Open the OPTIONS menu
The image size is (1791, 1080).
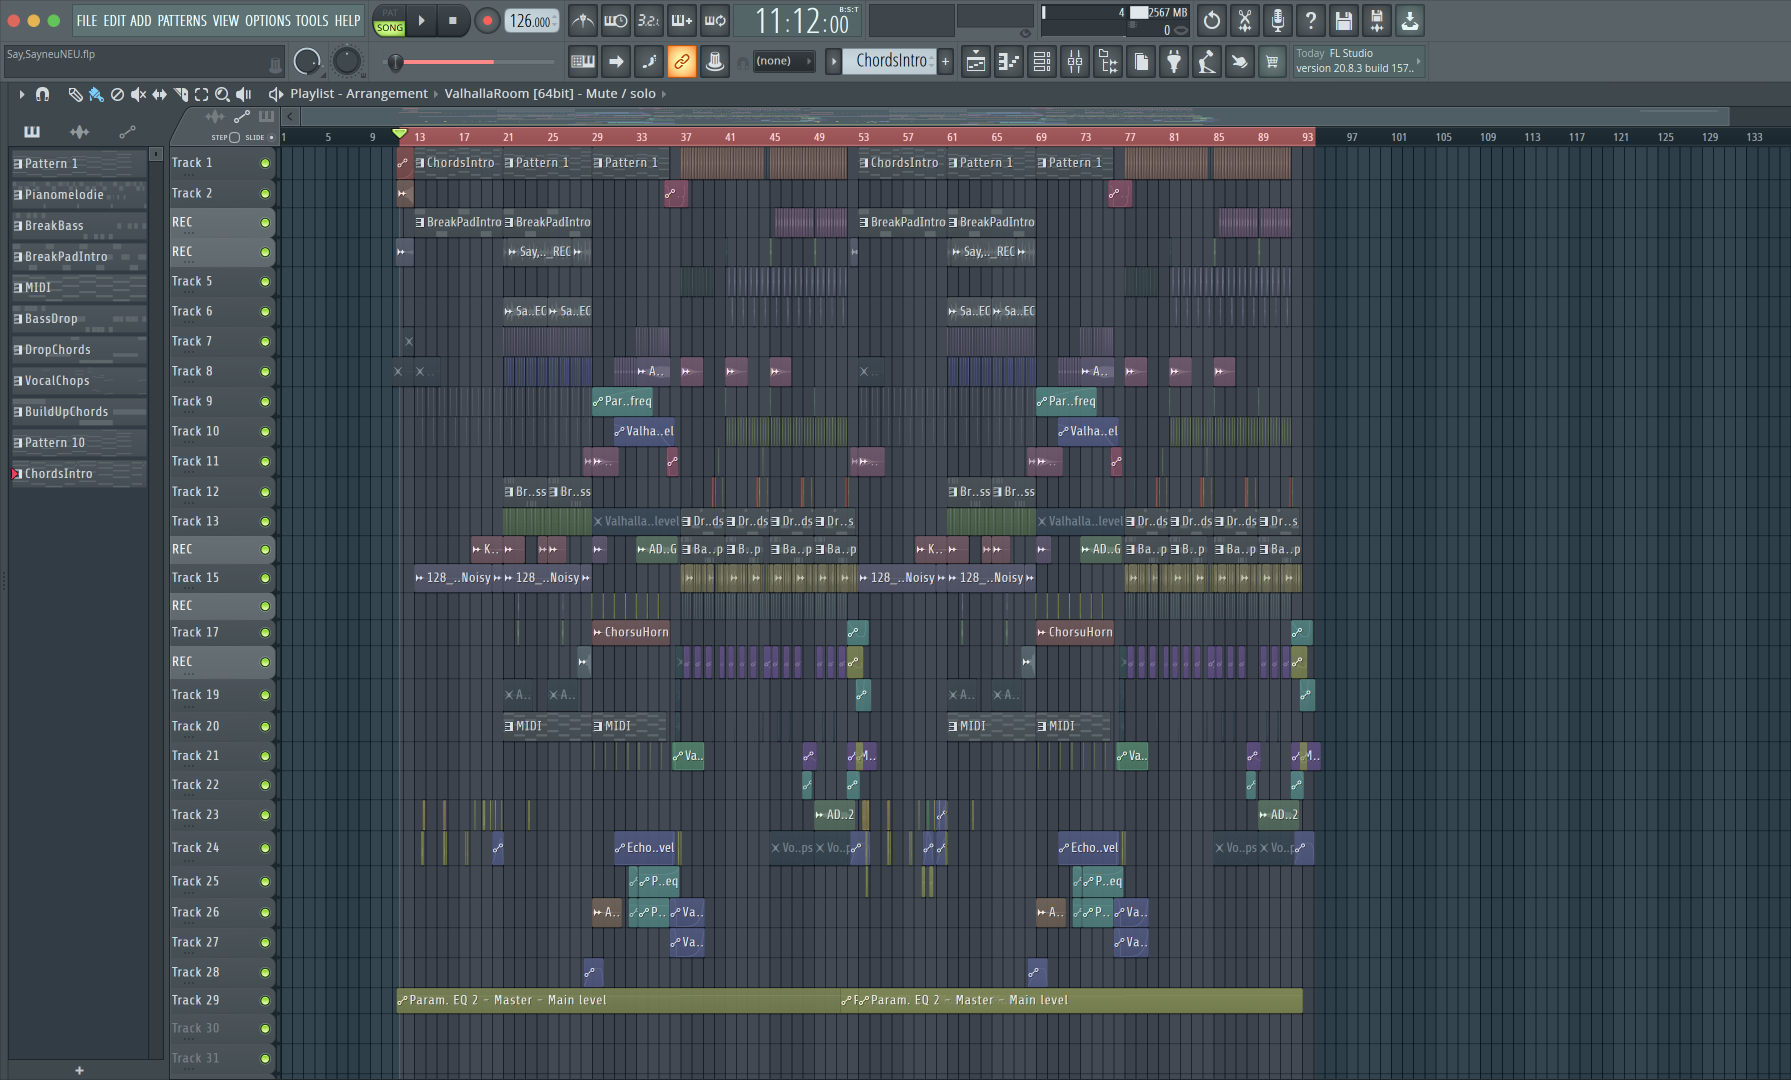tap(268, 20)
